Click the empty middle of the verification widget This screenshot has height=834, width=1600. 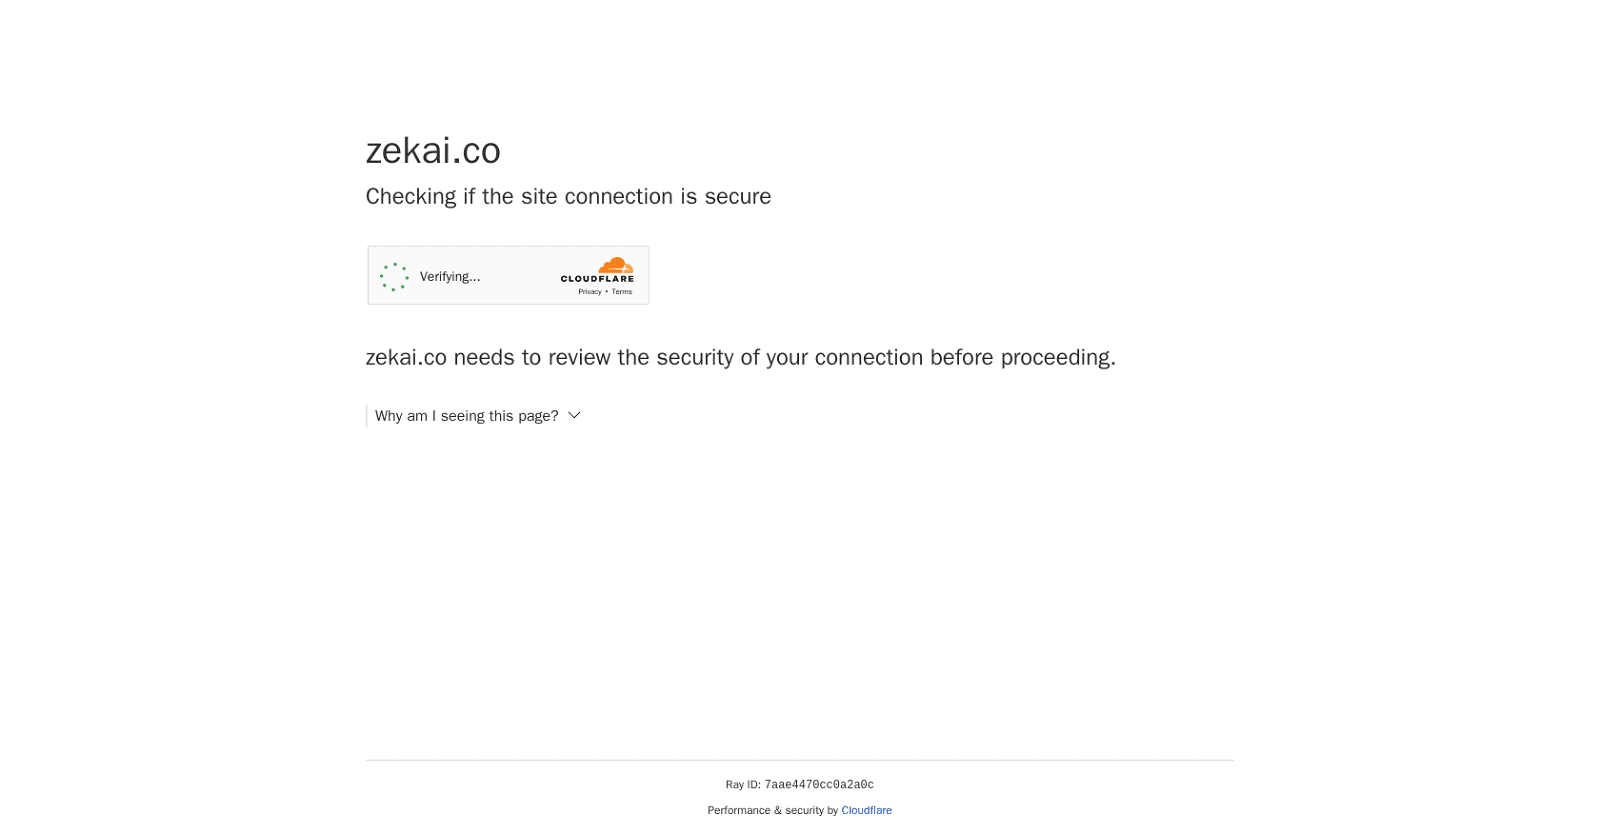(518, 276)
